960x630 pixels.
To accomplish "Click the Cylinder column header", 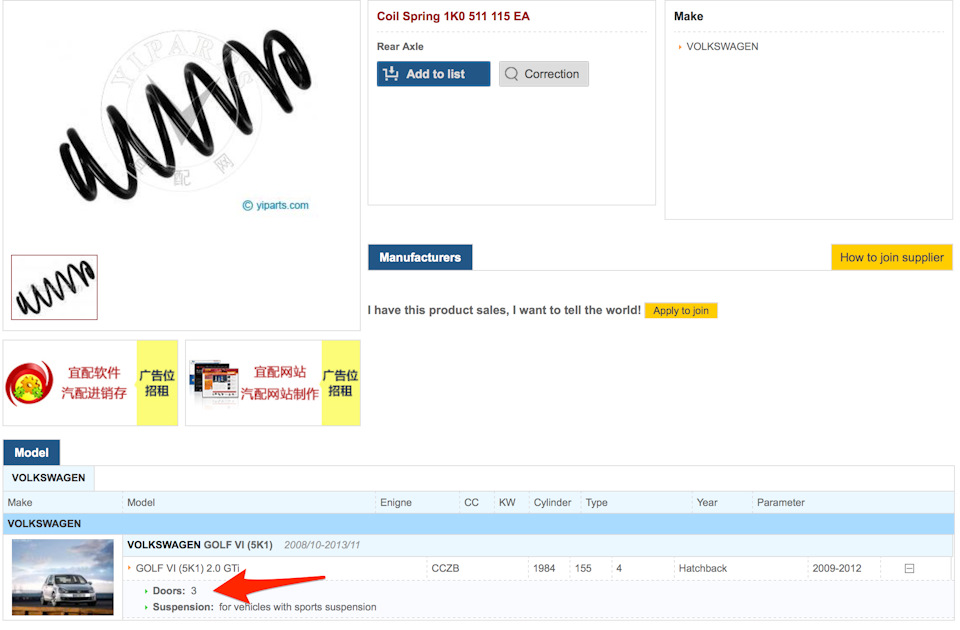I will click(x=552, y=502).
